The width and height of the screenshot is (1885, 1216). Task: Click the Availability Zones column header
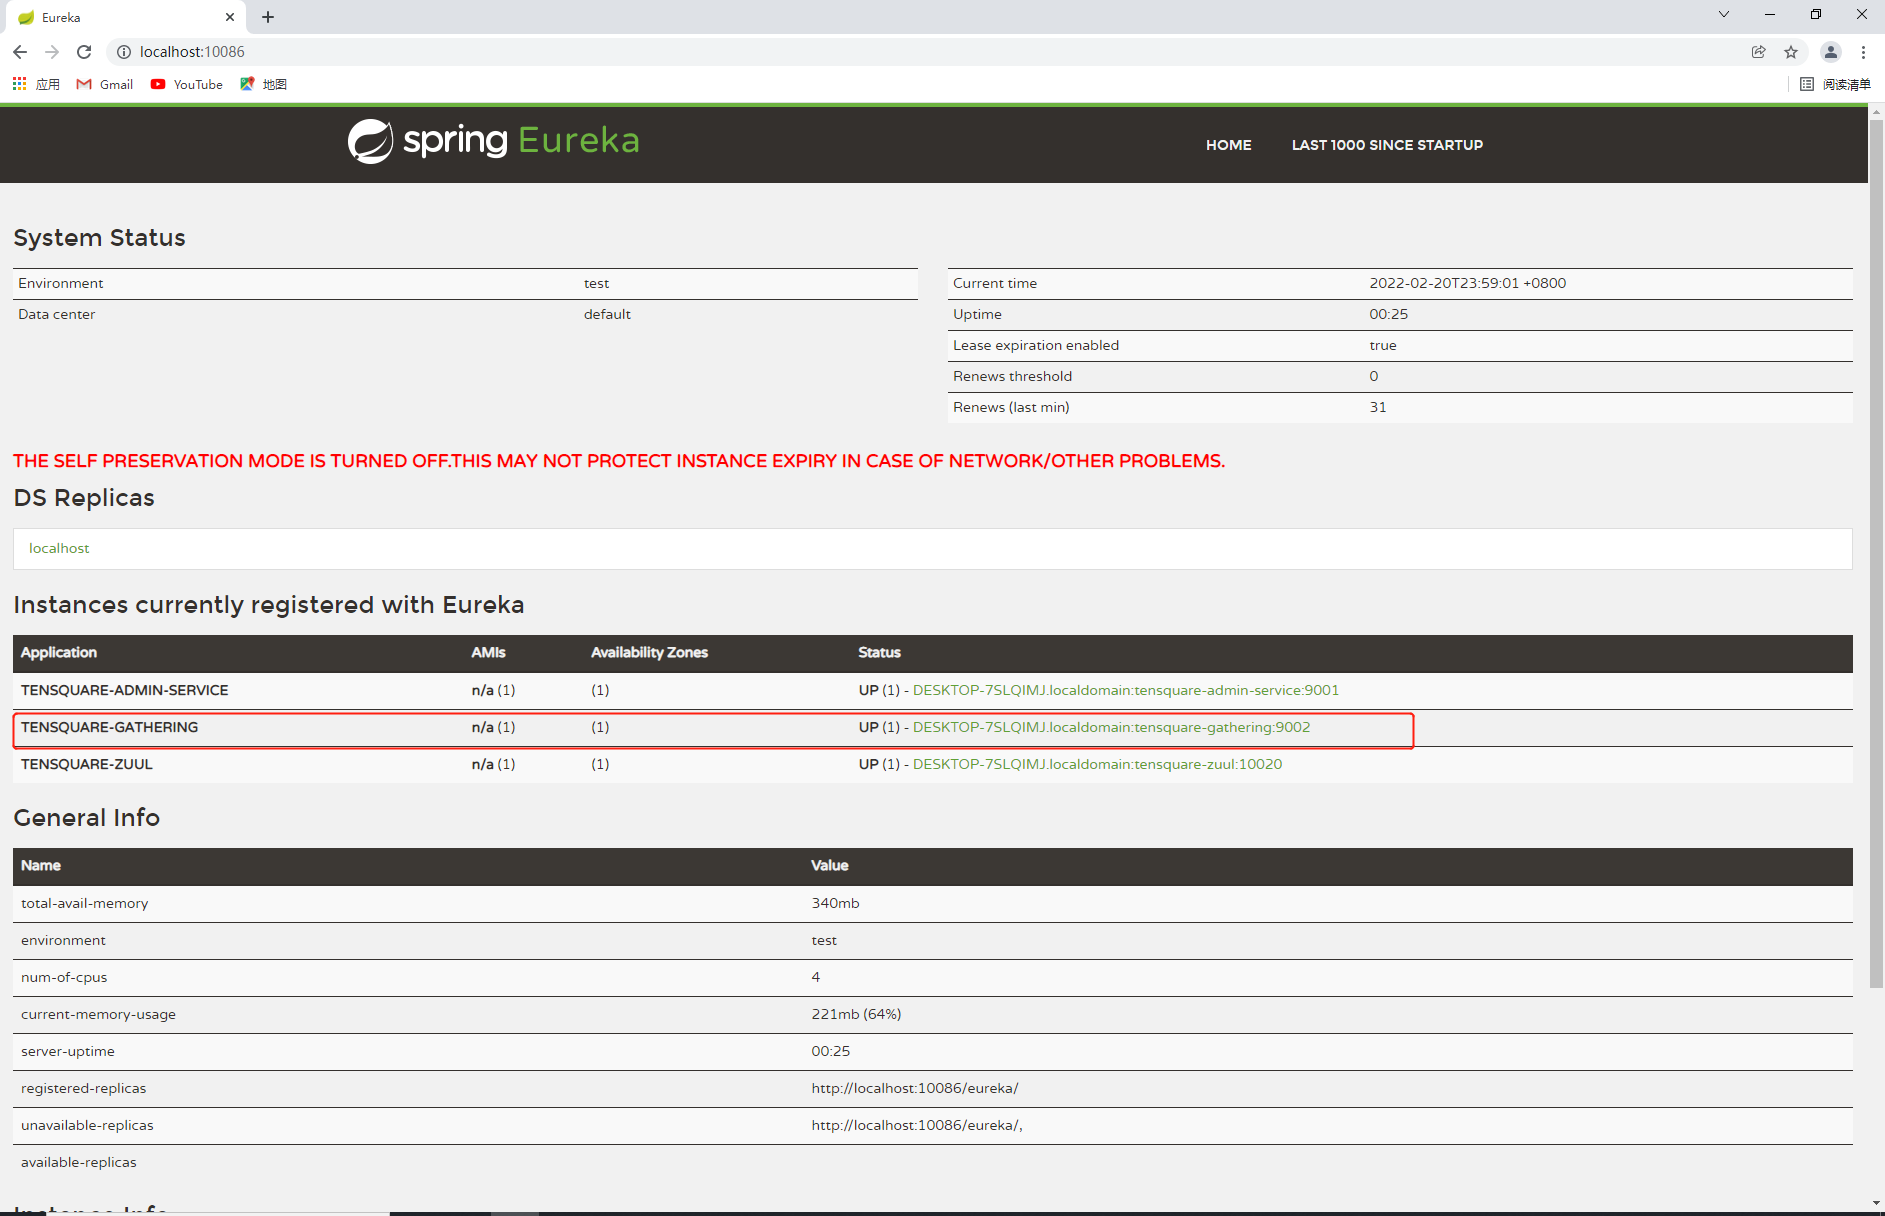click(649, 652)
